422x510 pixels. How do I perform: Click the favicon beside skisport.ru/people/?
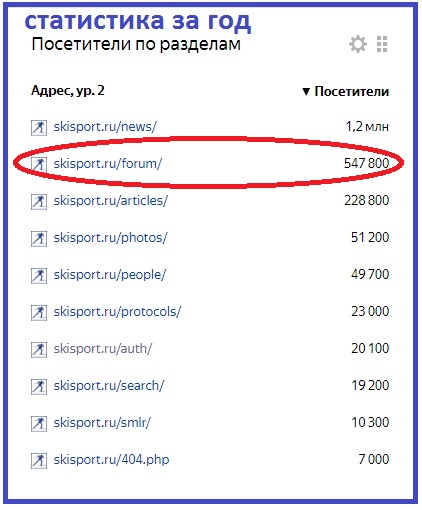39,276
